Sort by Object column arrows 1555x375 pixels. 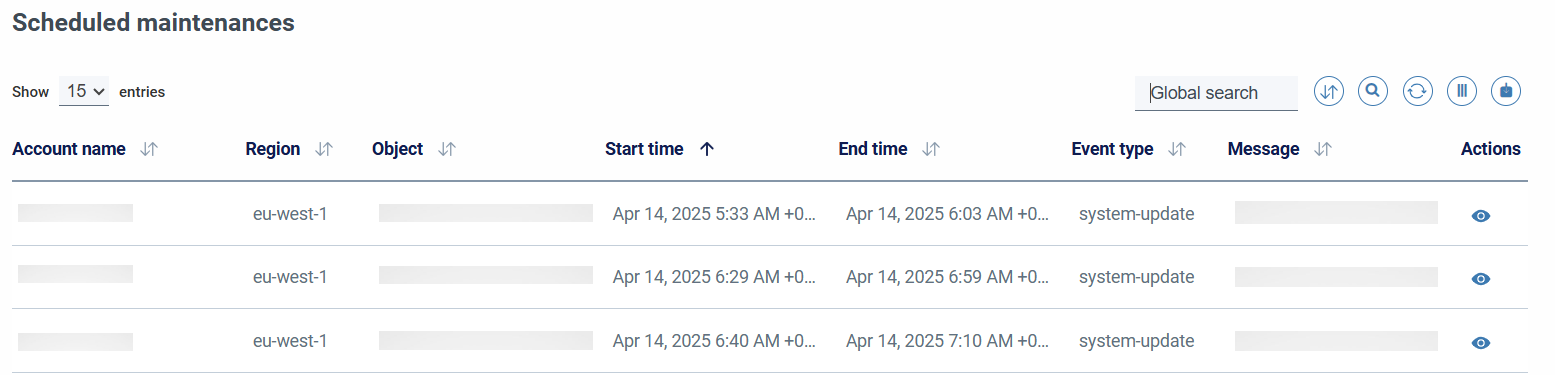click(447, 149)
